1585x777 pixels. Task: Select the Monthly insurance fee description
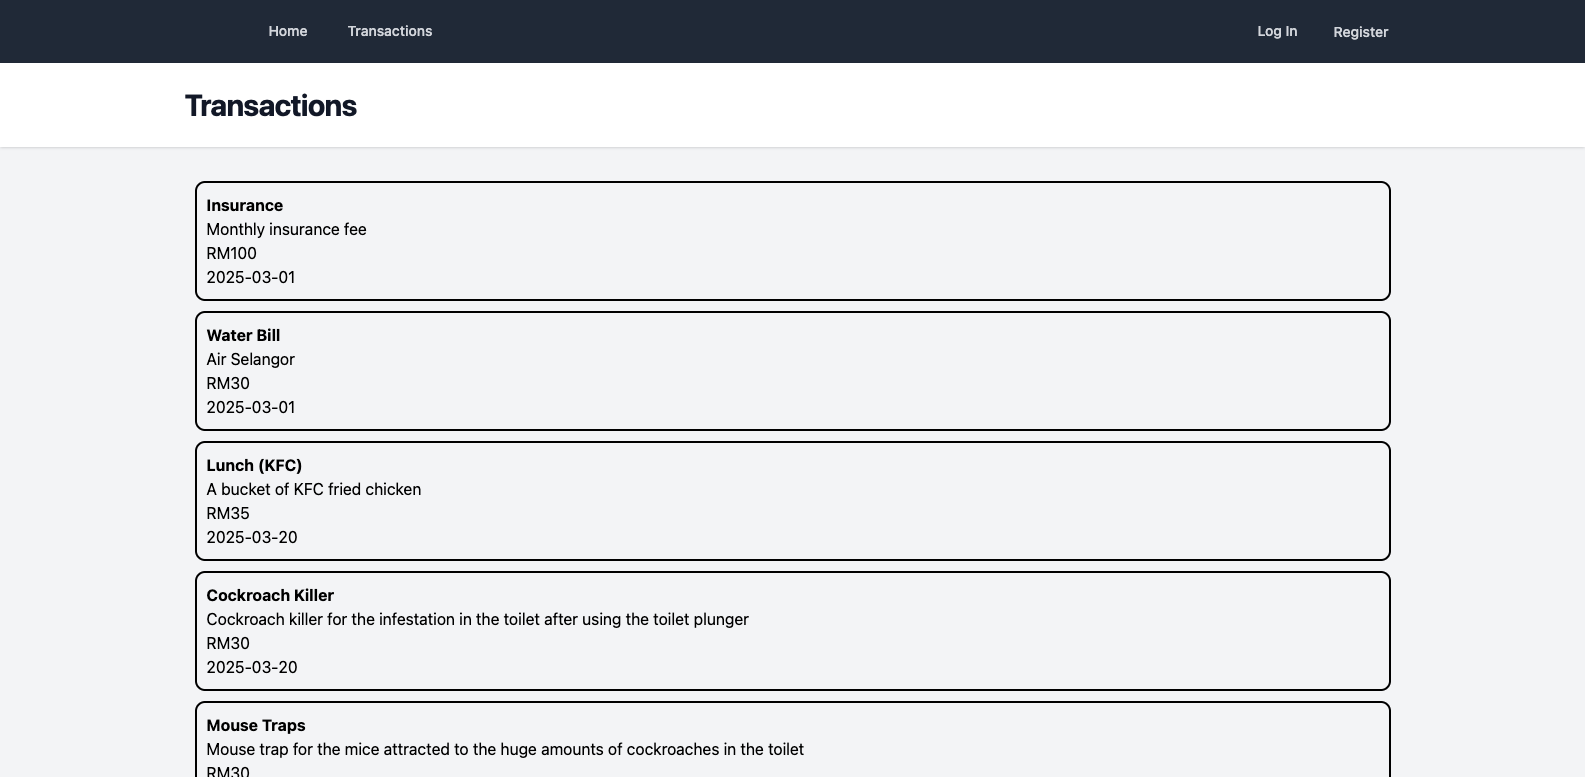coord(287,229)
